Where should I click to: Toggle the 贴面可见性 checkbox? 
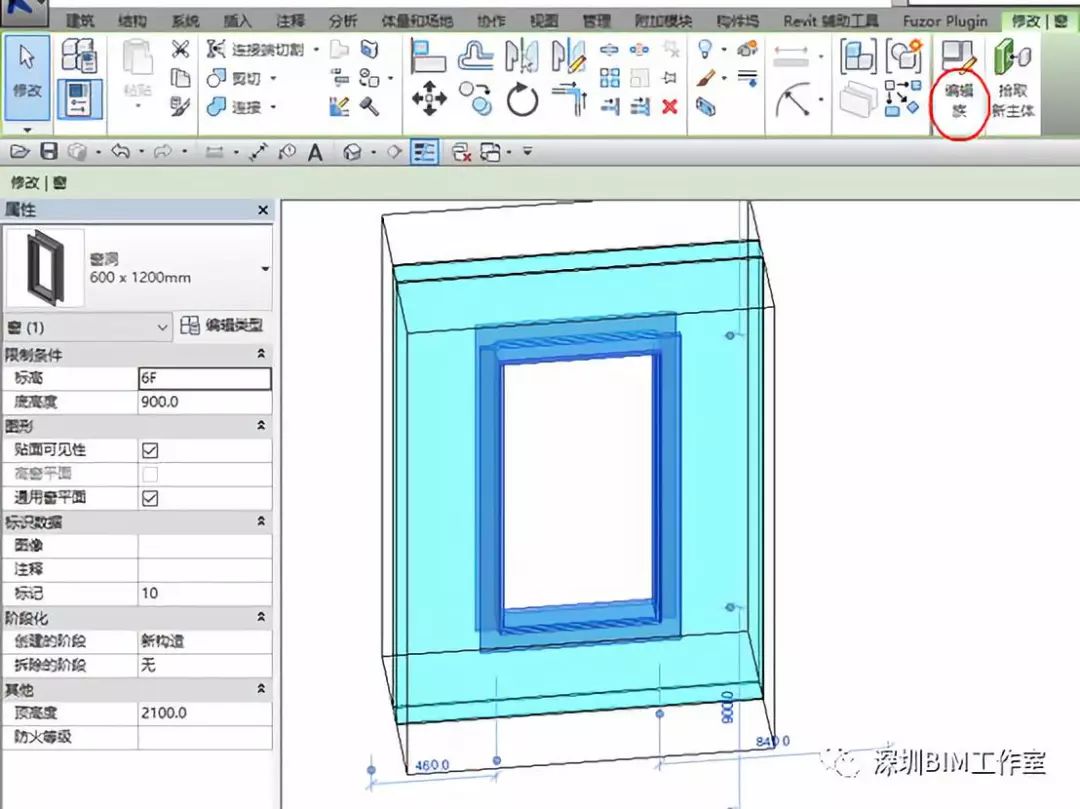coord(150,451)
